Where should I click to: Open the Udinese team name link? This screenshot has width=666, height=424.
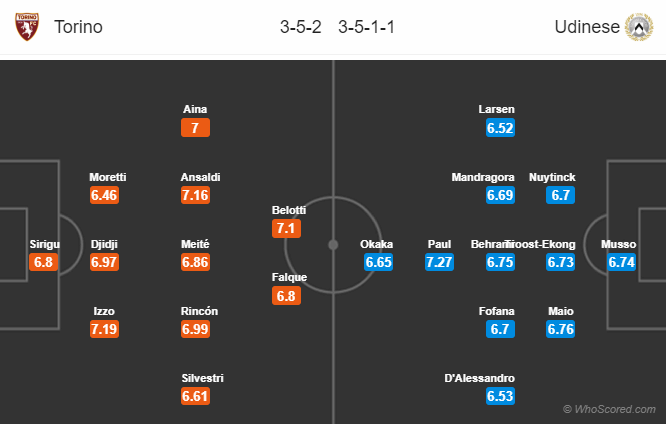(x=587, y=27)
